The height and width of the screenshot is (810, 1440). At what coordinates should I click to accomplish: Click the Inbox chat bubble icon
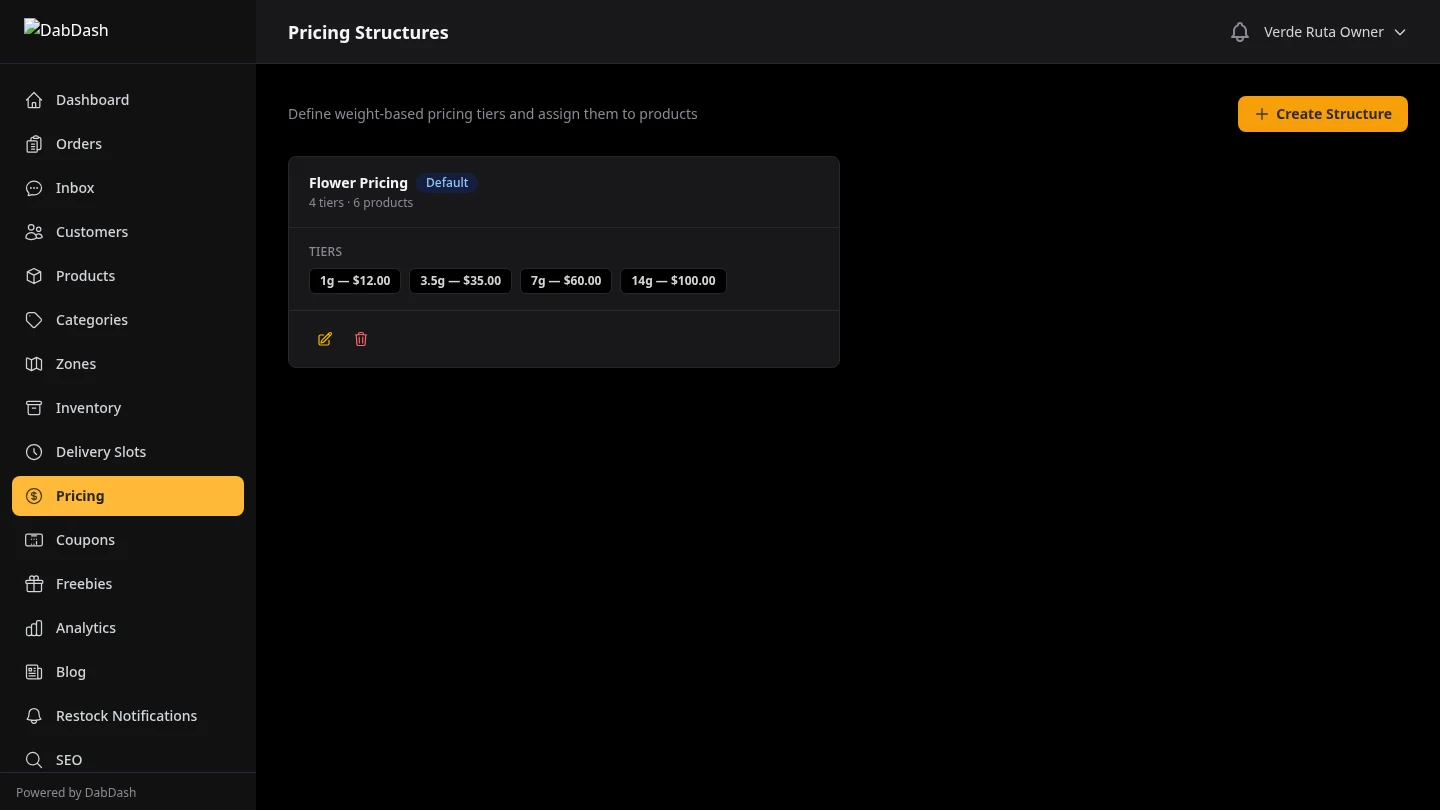(x=34, y=188)
